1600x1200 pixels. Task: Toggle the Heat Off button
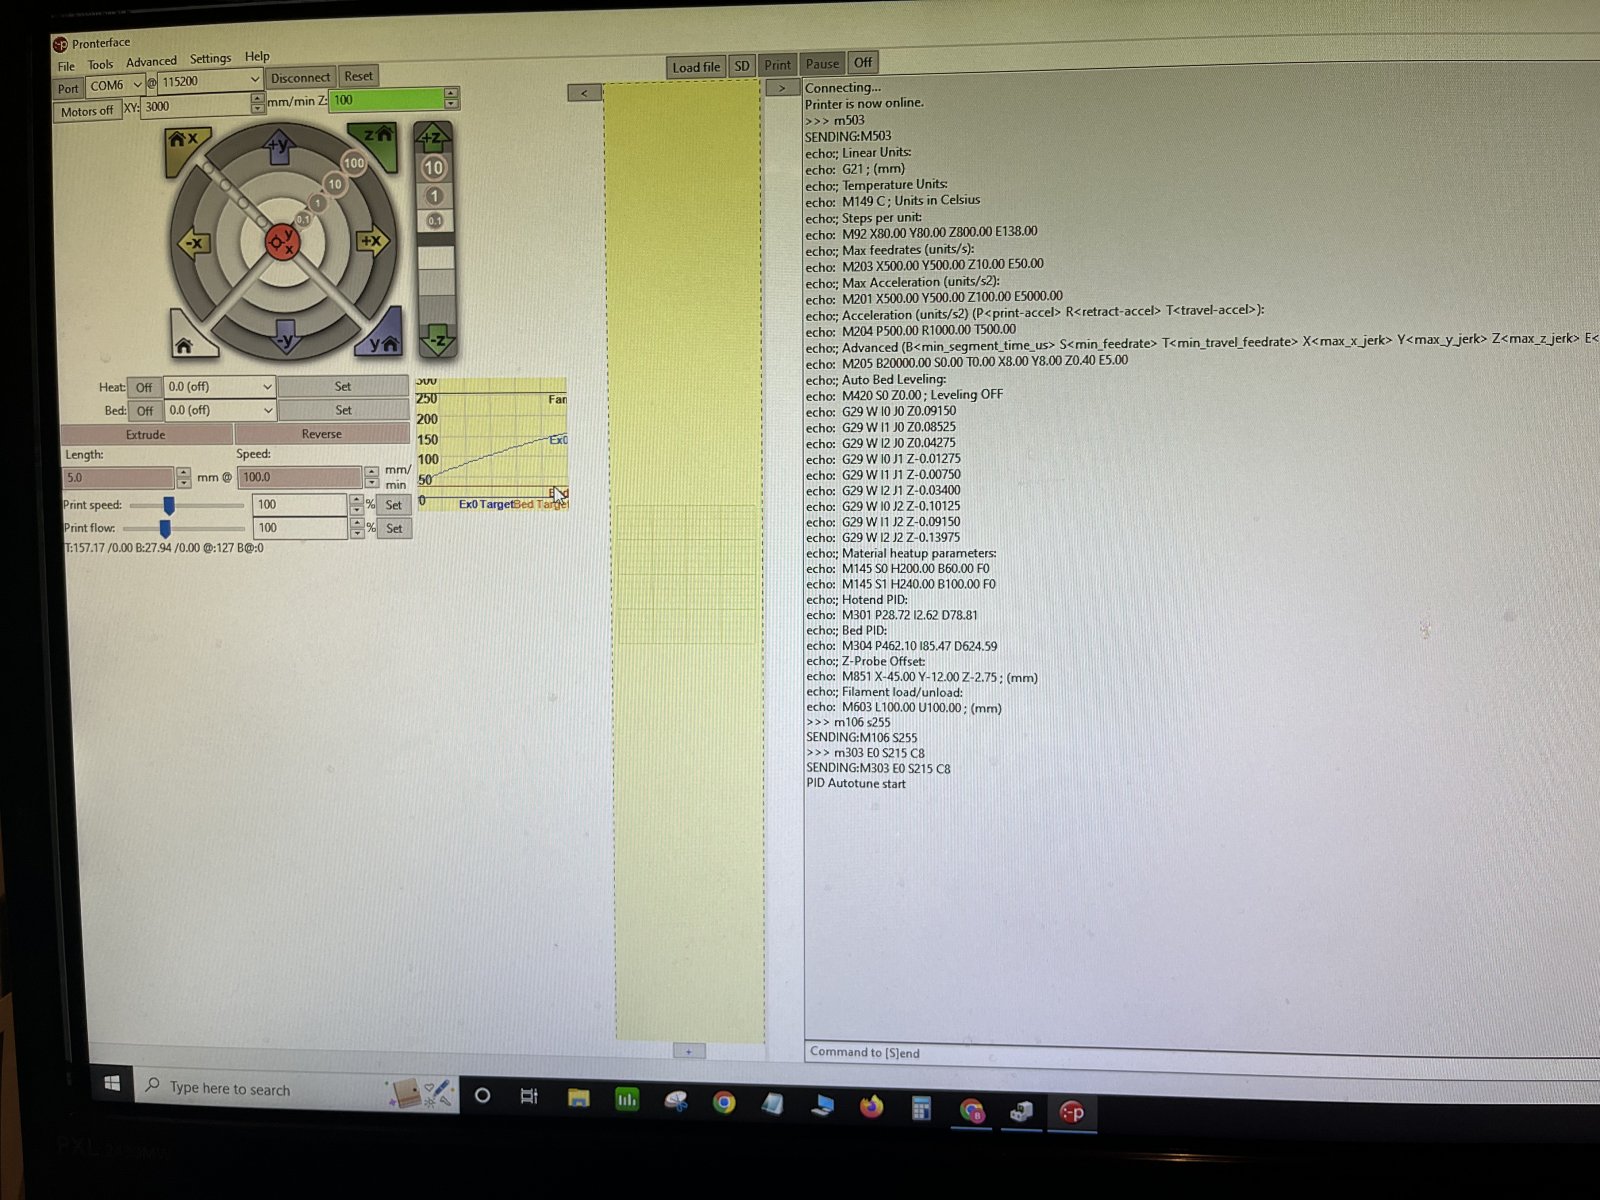[x=144, y=387]
